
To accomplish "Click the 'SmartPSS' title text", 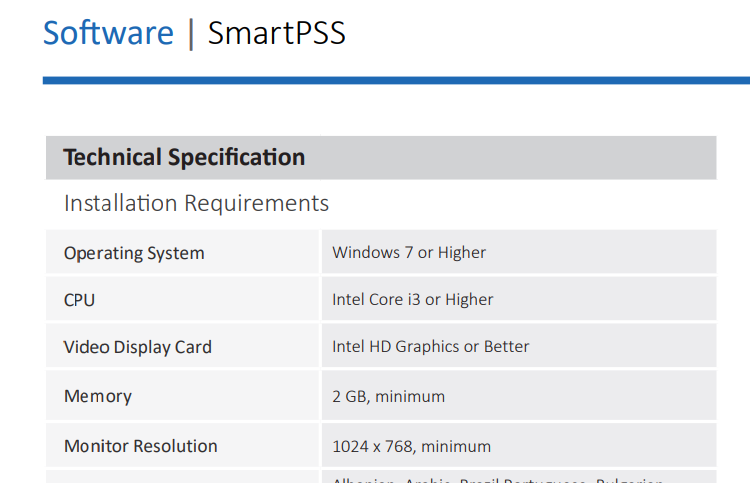I will coord(276,33).
